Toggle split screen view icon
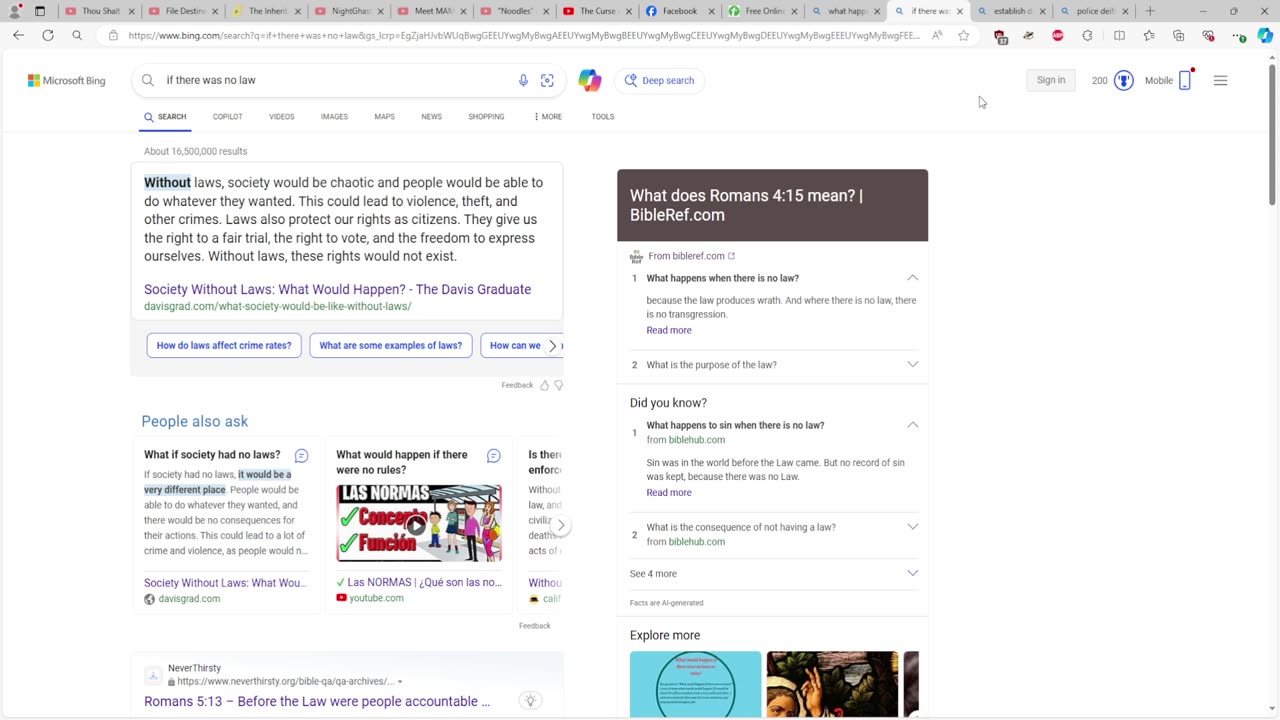This screenshot has width=1280, height=720. pos(1119,35)
